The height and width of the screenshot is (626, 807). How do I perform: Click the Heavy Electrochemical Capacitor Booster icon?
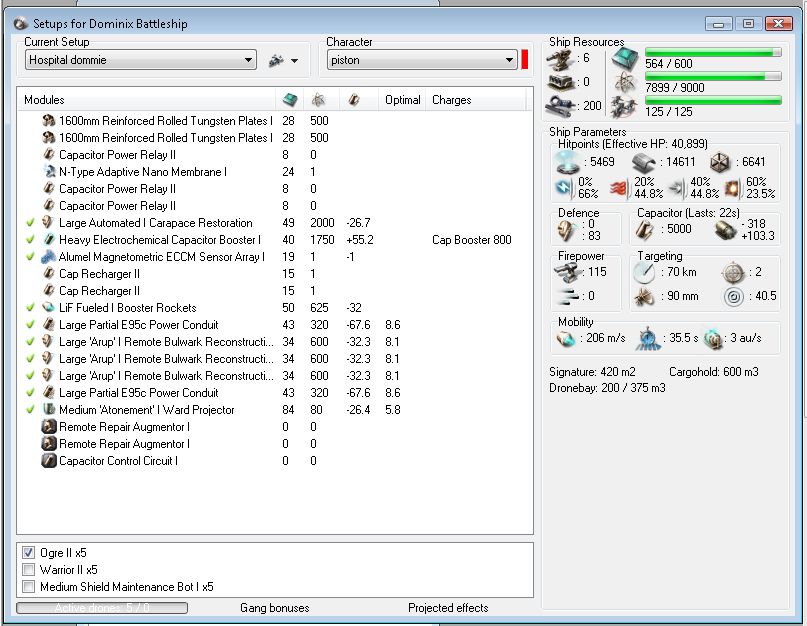click(49, 239)
